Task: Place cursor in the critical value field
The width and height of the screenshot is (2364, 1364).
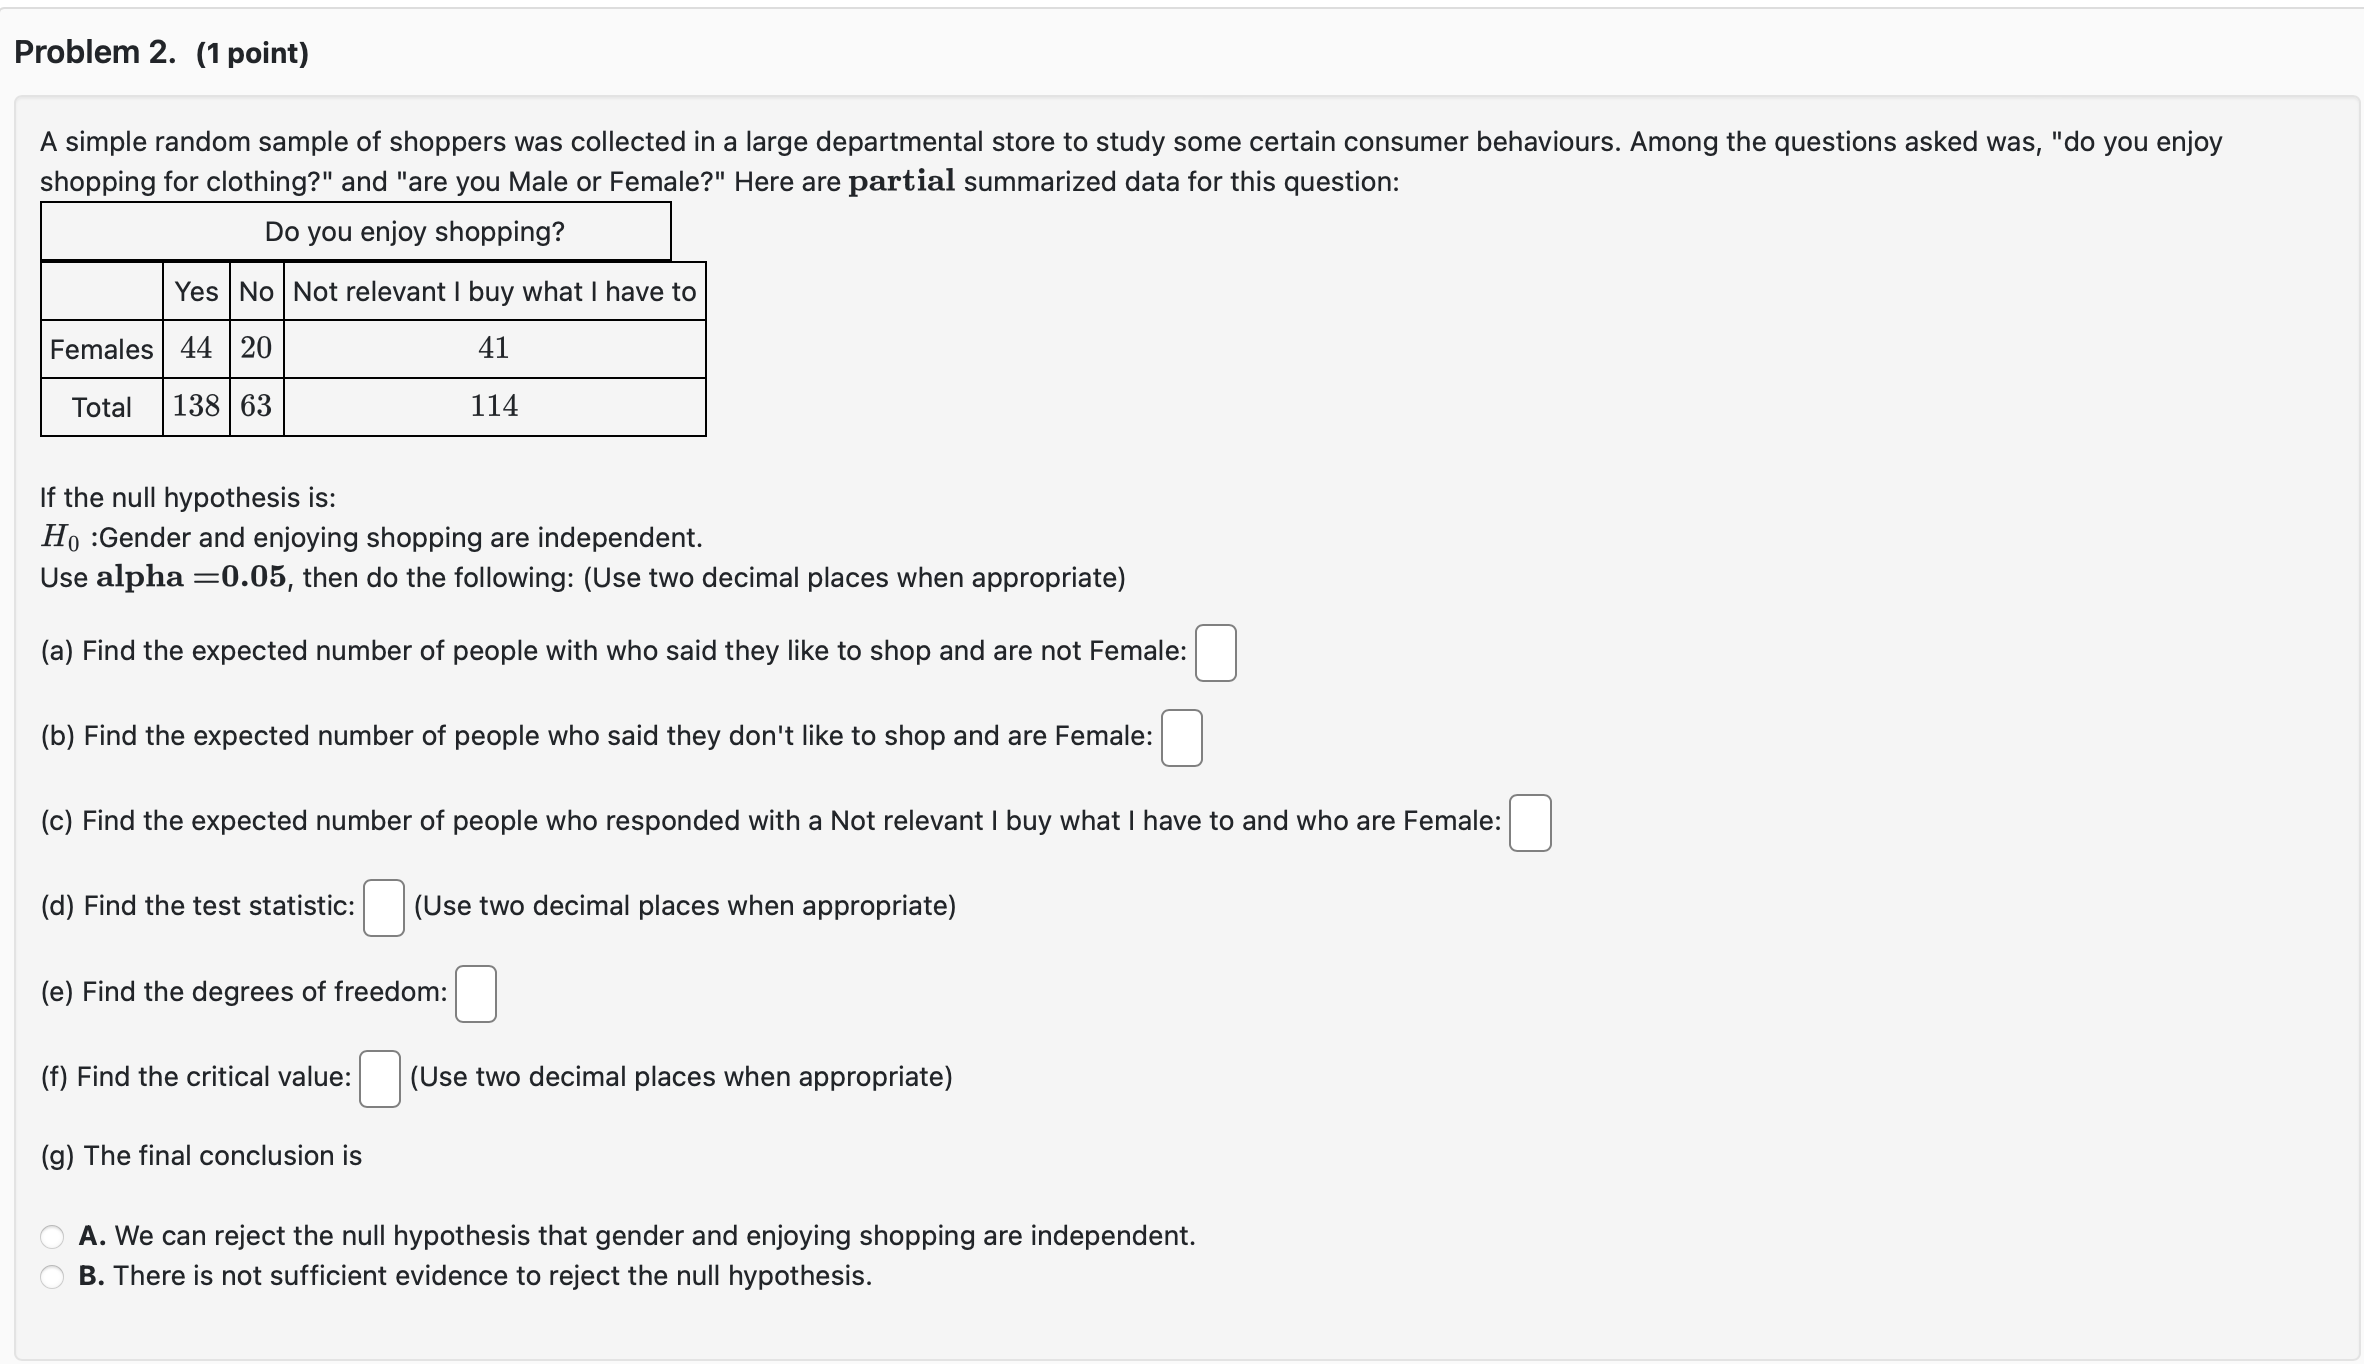Action: click(x=379, y=1079)
